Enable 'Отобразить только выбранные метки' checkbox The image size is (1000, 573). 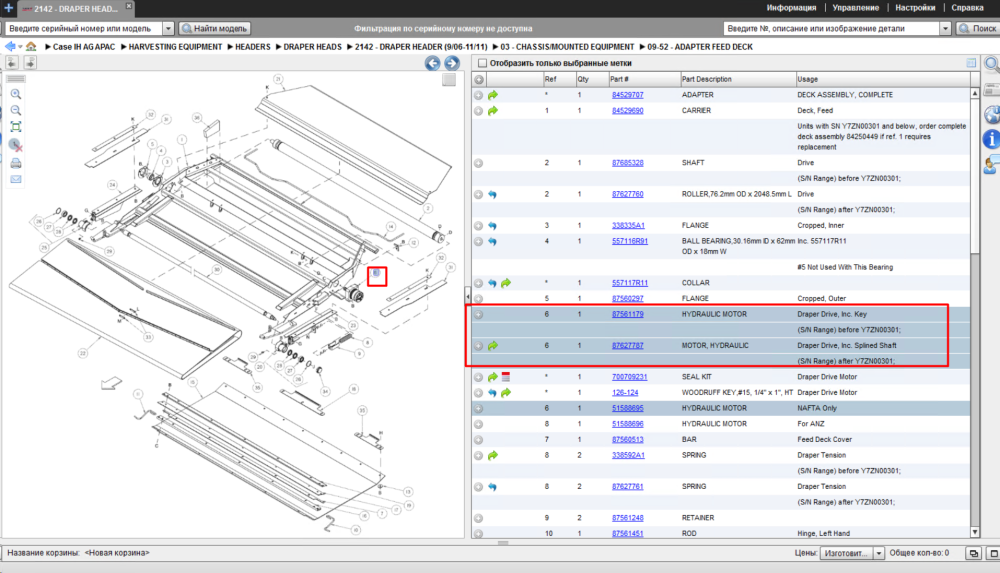483,63
